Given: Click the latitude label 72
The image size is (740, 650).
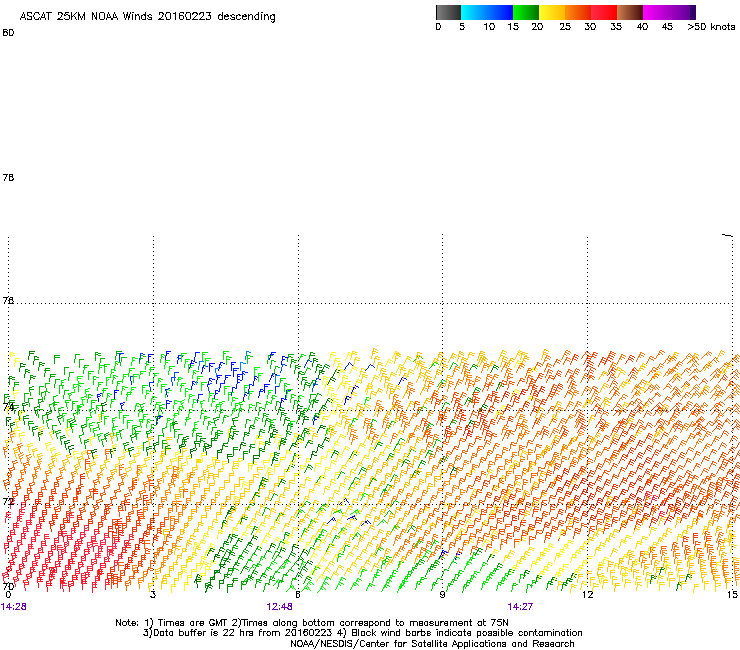Looking at the screenshot, I should point(8,501).
